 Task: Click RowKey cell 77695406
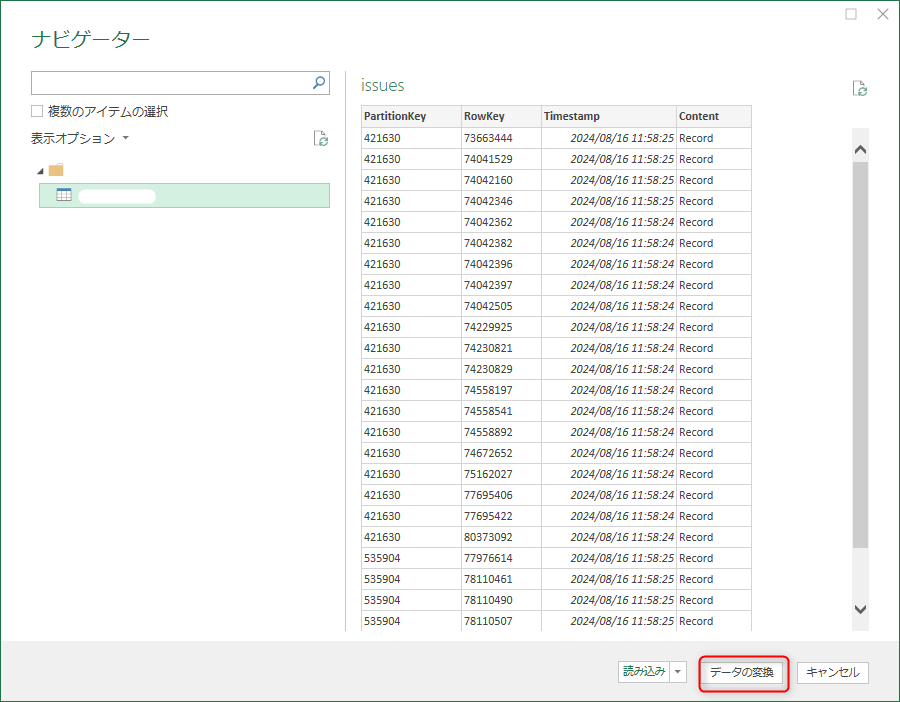[501, 495]
